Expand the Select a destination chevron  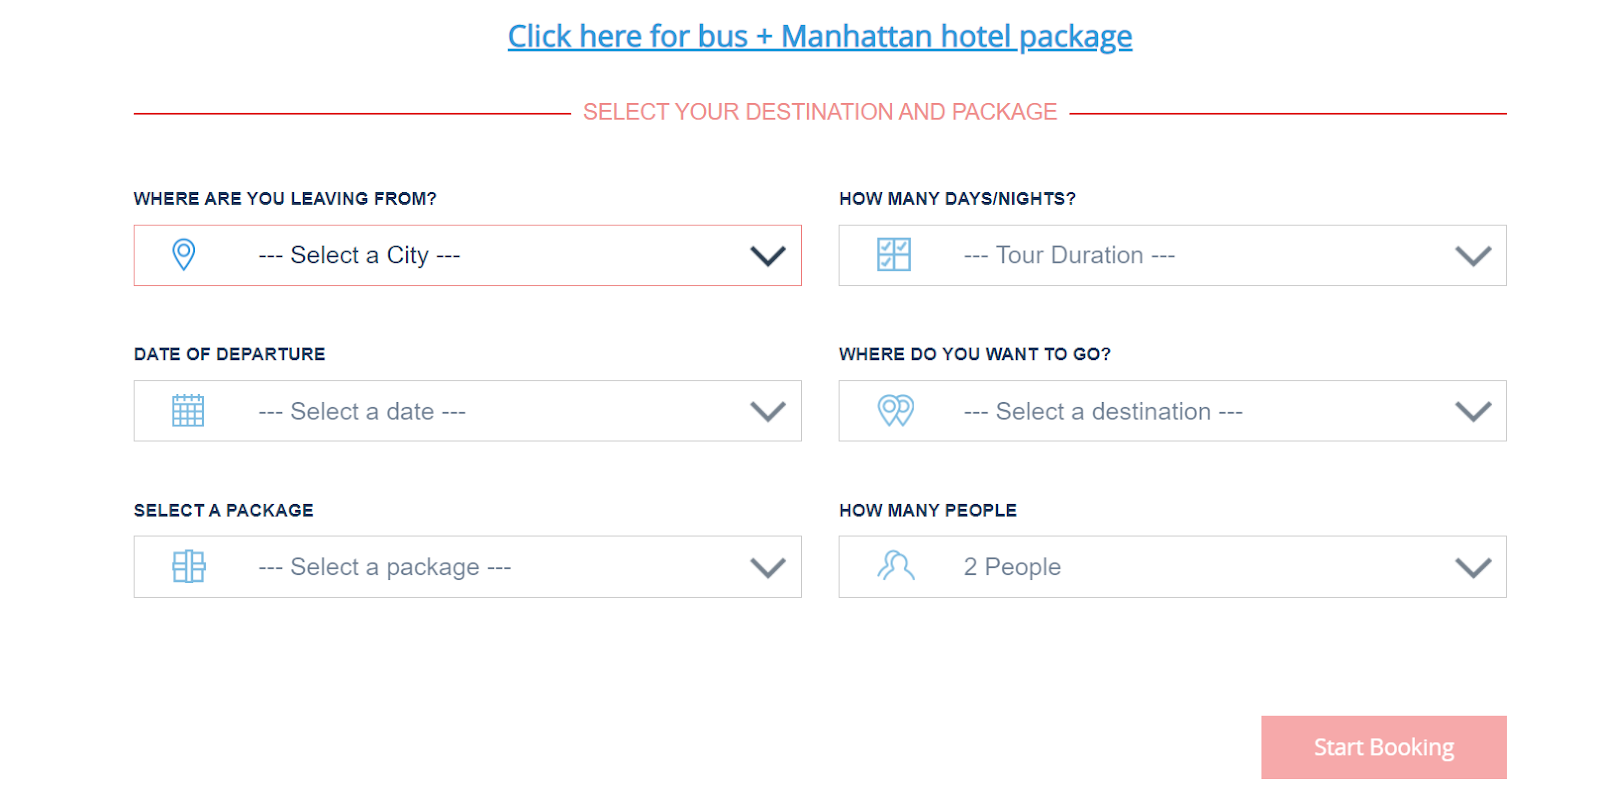(1474, 412)
